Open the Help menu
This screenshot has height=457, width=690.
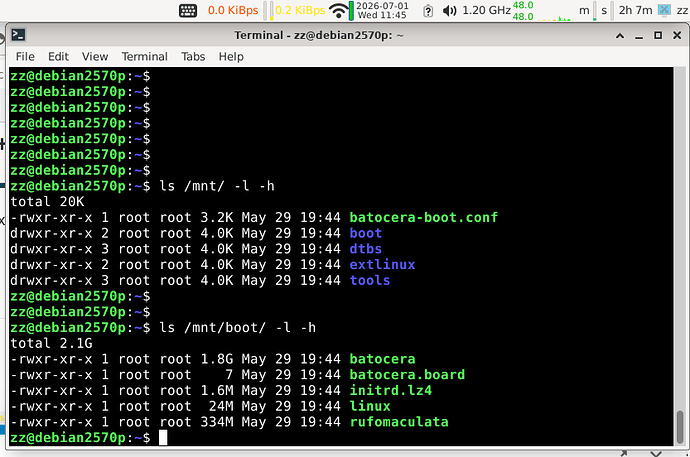pos(231,57)
